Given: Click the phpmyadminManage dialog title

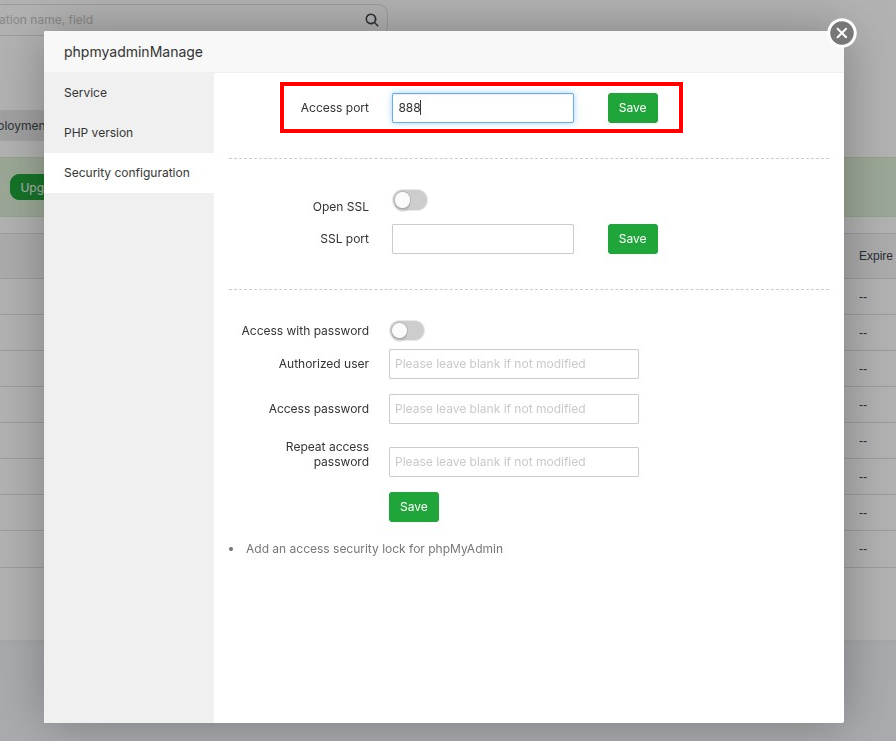Looking at the screenshot, I should click(133, 52).
